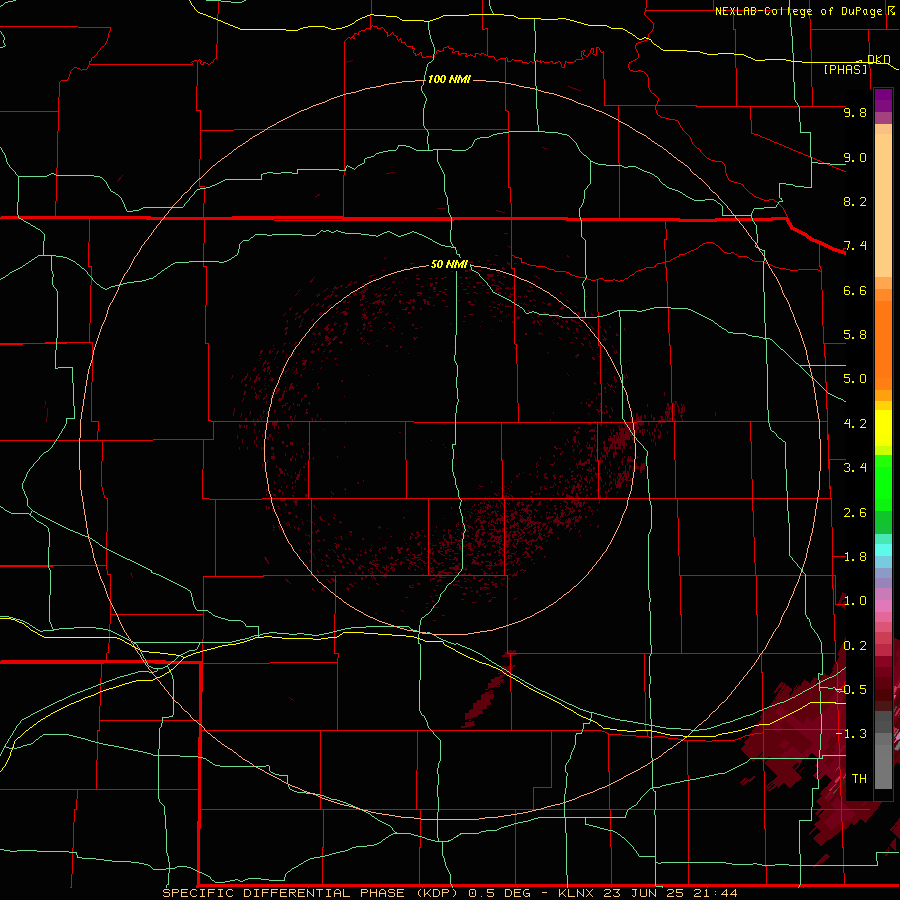The height and width of the screenshot is (900, 900).
Task: Click the 5.0 scale value
Action: click(855, 379)
